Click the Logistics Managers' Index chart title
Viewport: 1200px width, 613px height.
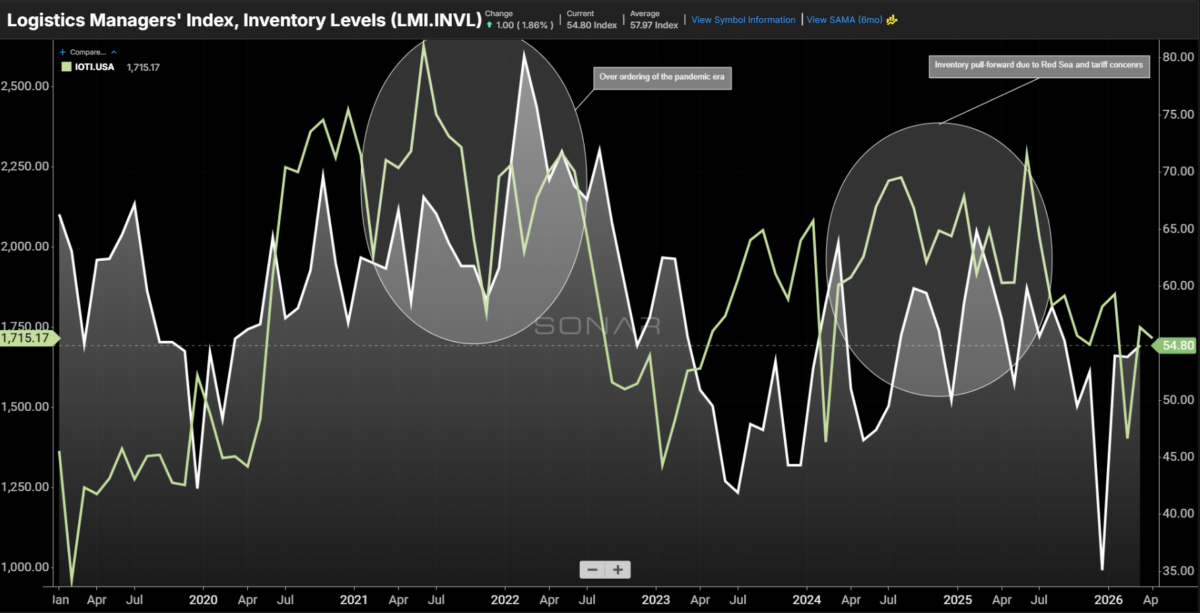pyautogui.click(x=243, y=18)
